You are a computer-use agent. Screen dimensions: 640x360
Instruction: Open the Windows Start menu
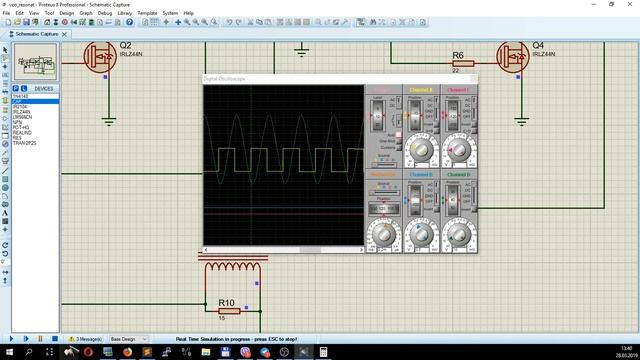point(9,352)
